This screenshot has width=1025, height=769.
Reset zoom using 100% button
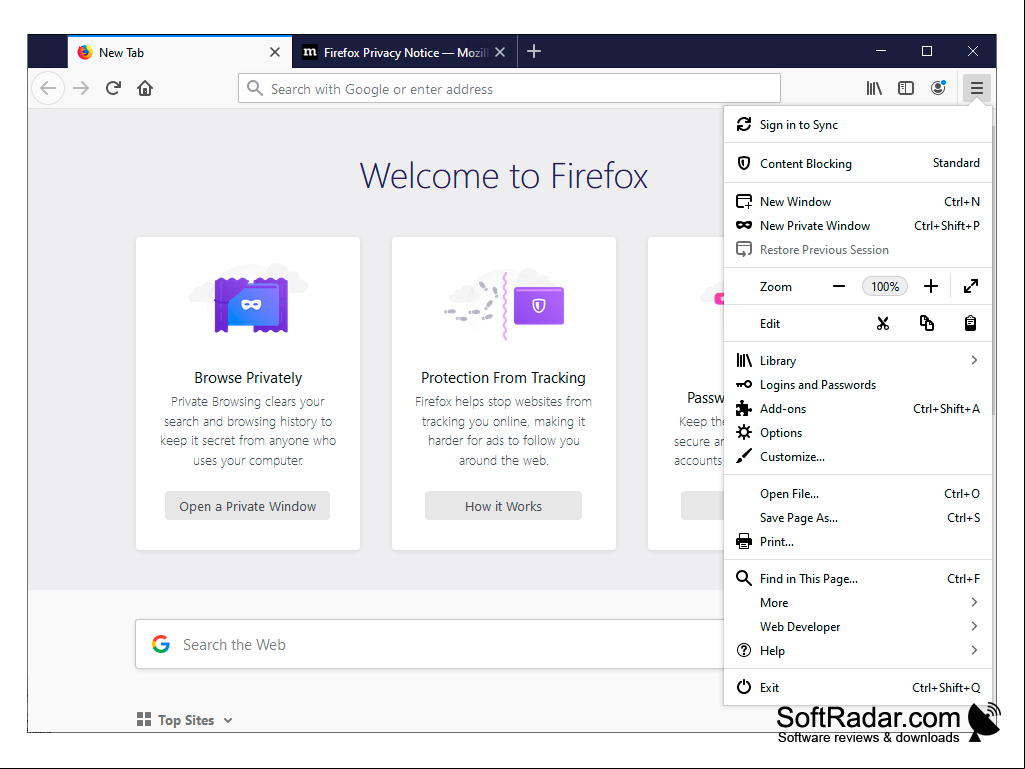pyautogui.click(x=885, y=286)
